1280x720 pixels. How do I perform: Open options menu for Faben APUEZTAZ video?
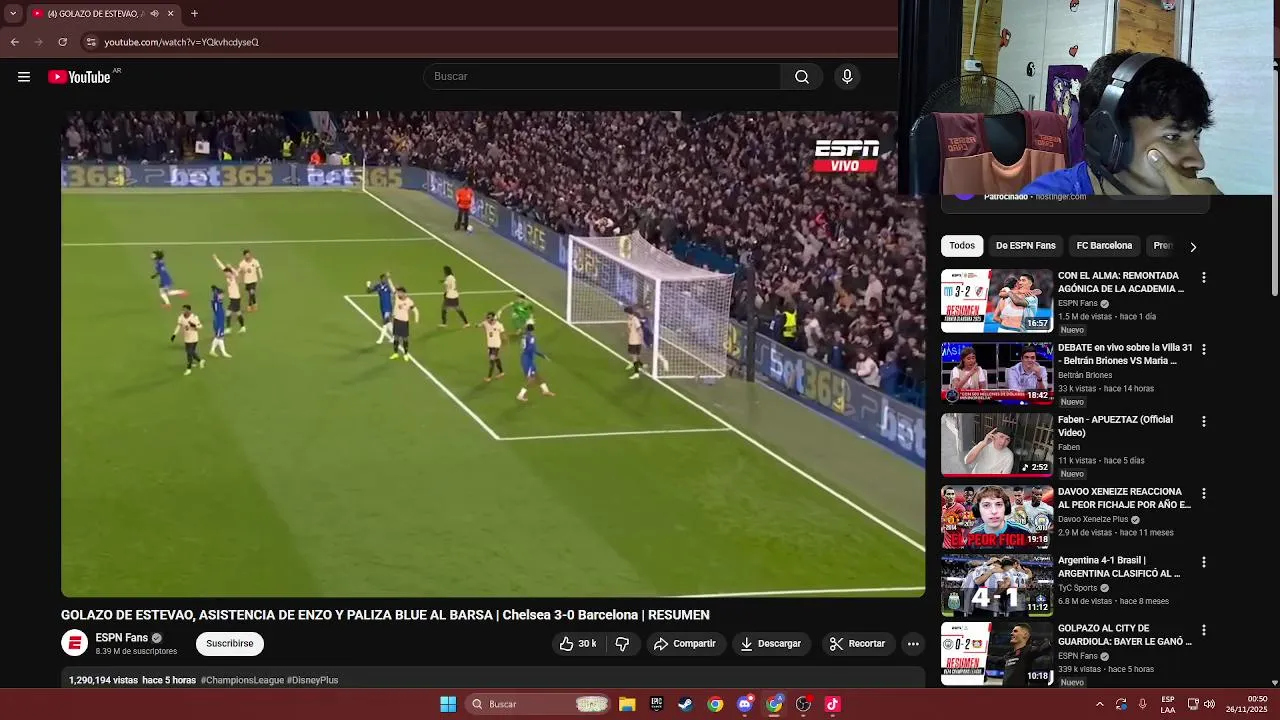(1204, 422)
